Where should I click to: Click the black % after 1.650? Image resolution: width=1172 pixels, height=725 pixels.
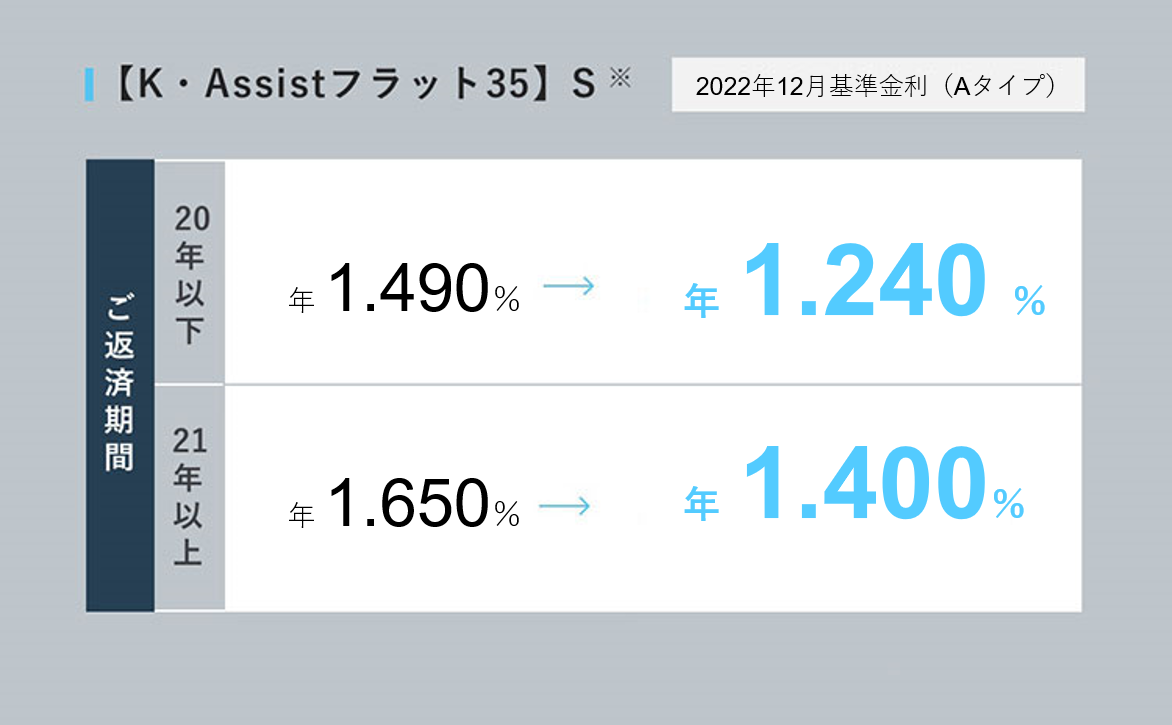pyautogui.click(x=507, y=515)
